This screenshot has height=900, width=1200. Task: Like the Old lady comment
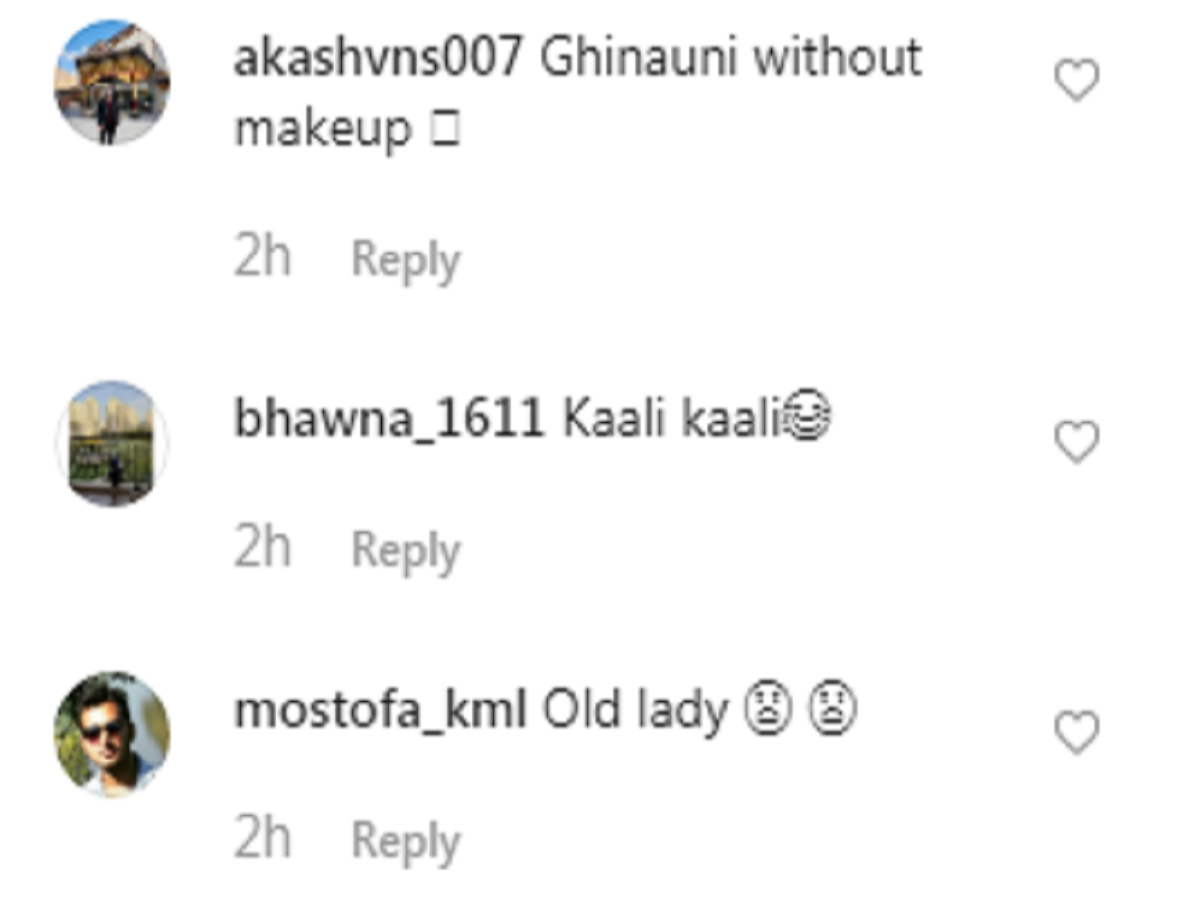[1078, 732]
